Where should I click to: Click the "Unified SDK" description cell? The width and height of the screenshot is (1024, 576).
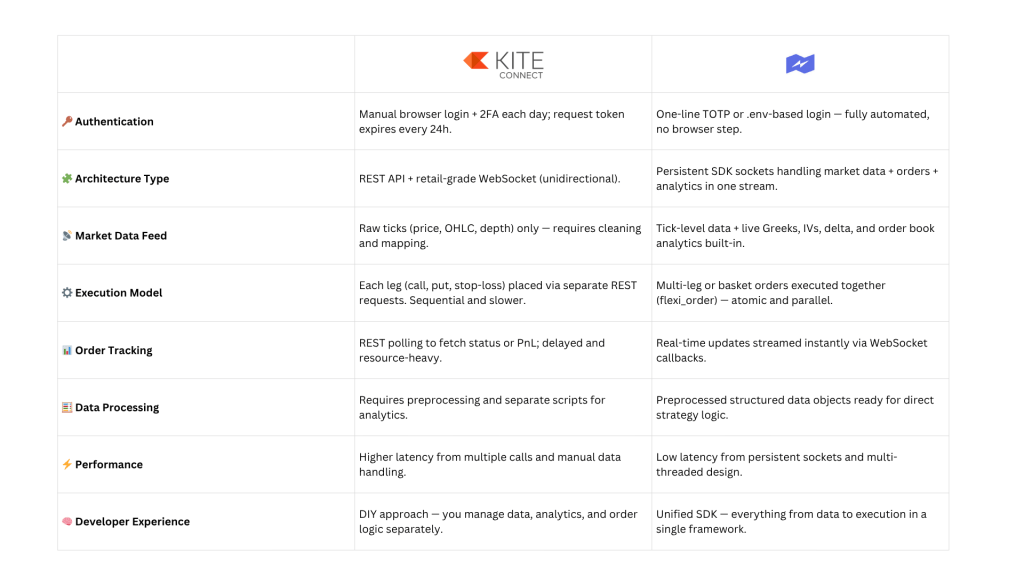(791, 521)
